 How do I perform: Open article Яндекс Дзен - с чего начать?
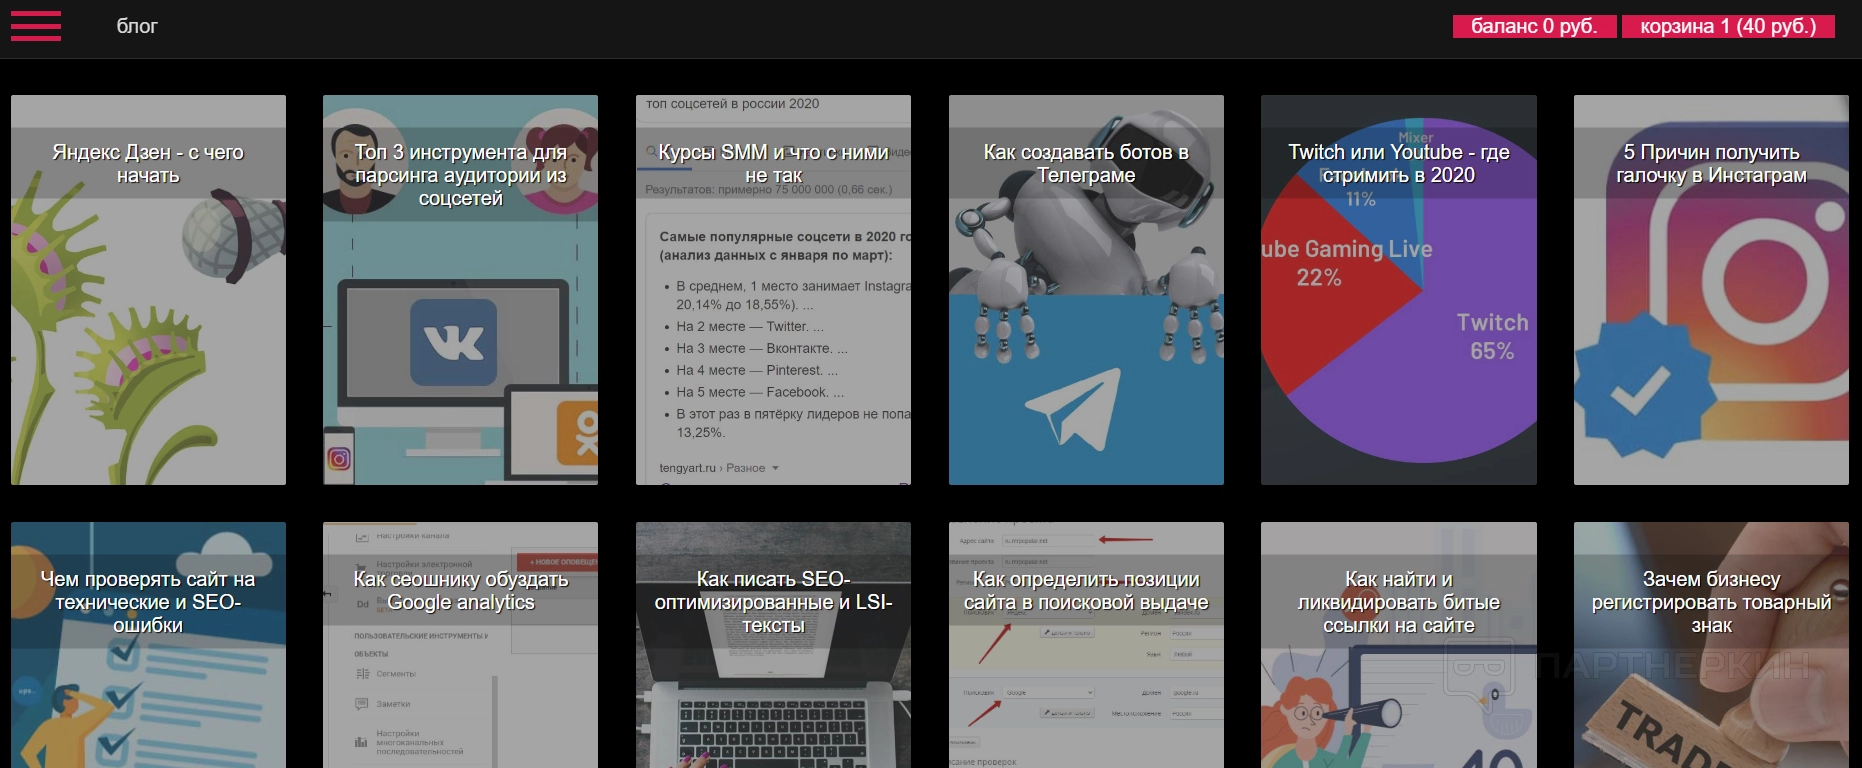148,164
